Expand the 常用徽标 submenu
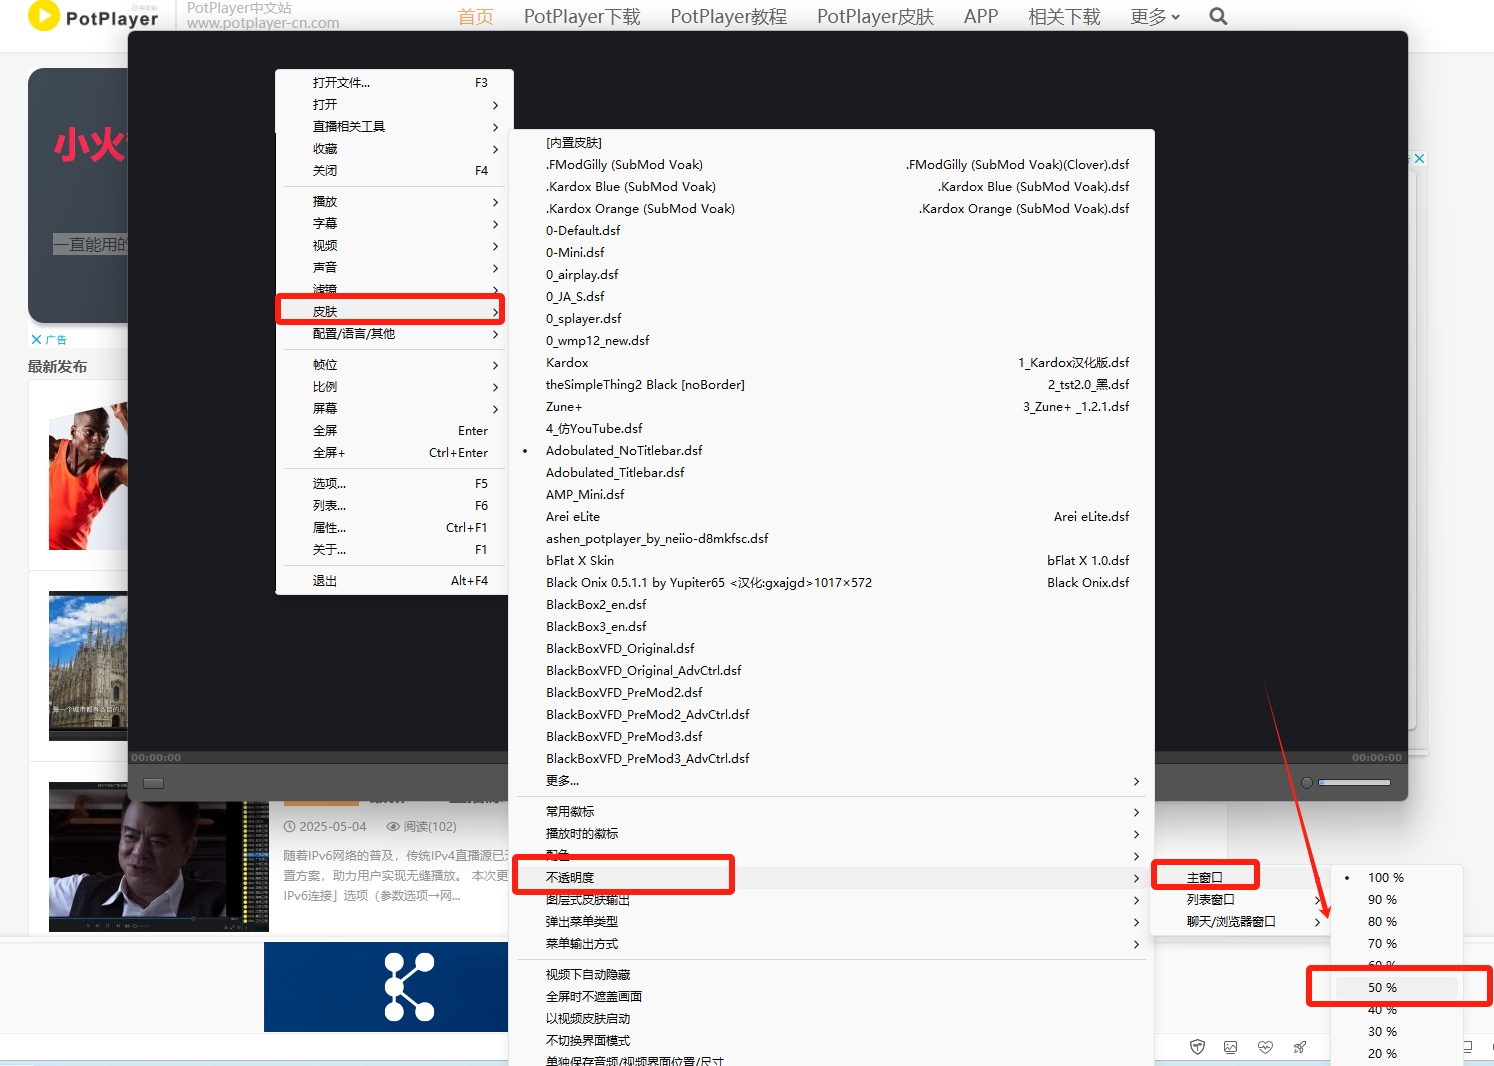This screenshot has height=1066, width=1494. (829, 812)
